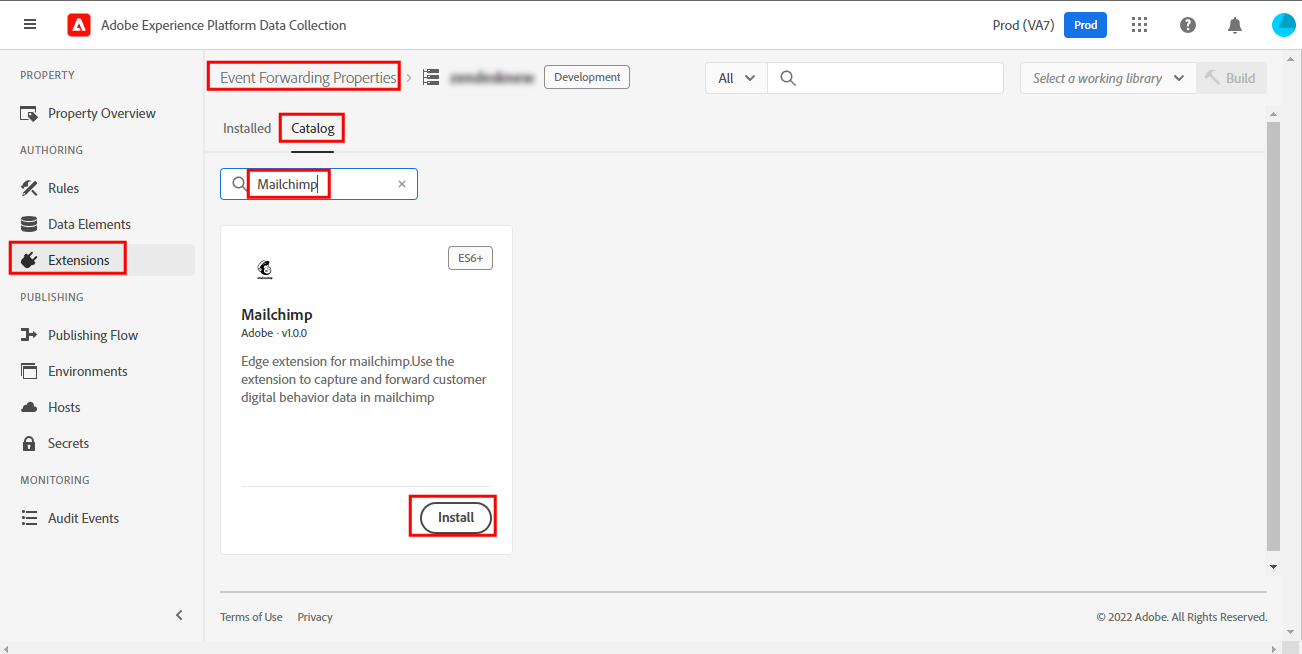Click the Hosts cloud icon

pyautogui.click(x=29, y=407)
